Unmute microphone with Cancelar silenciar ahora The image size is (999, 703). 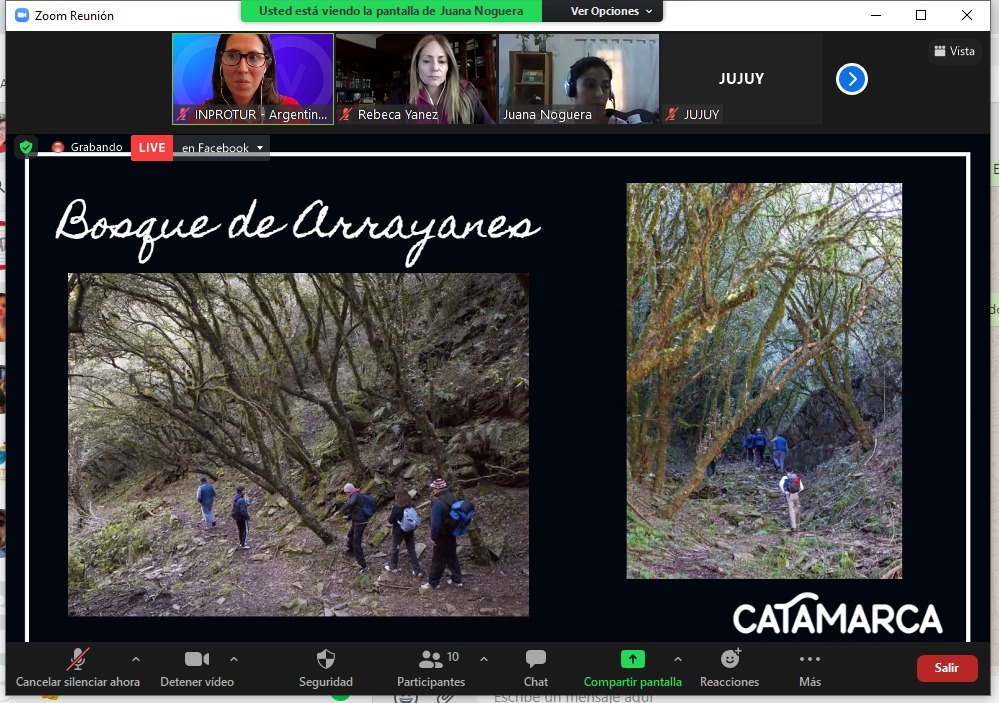77,667
